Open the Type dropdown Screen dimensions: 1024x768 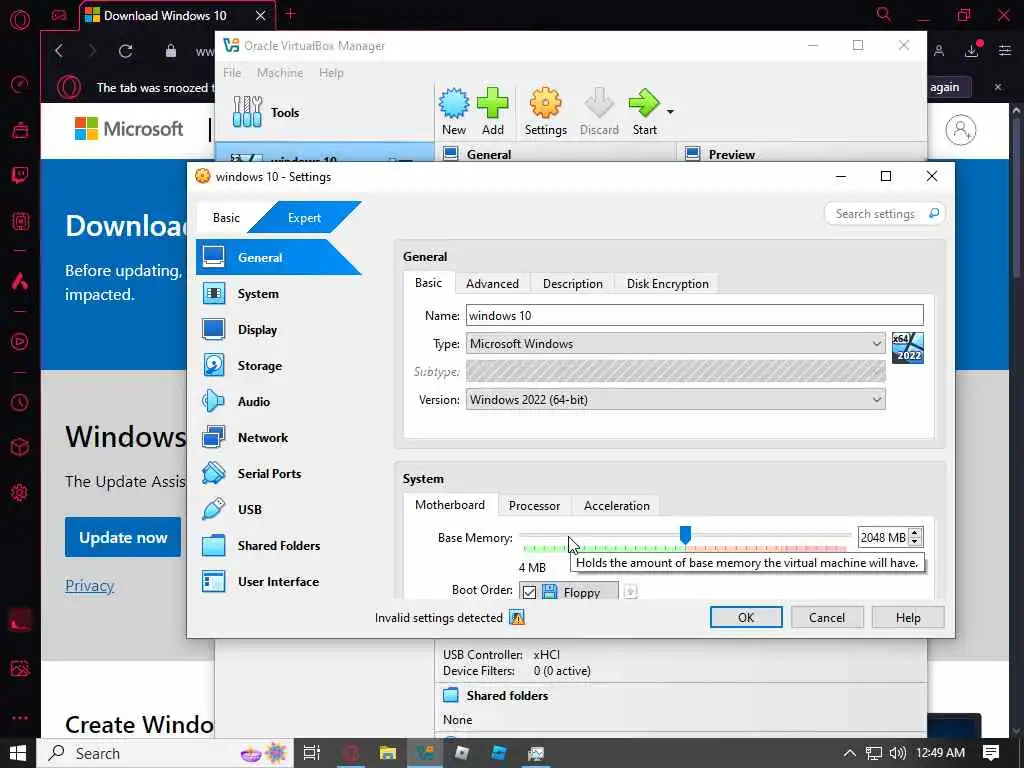675,344
